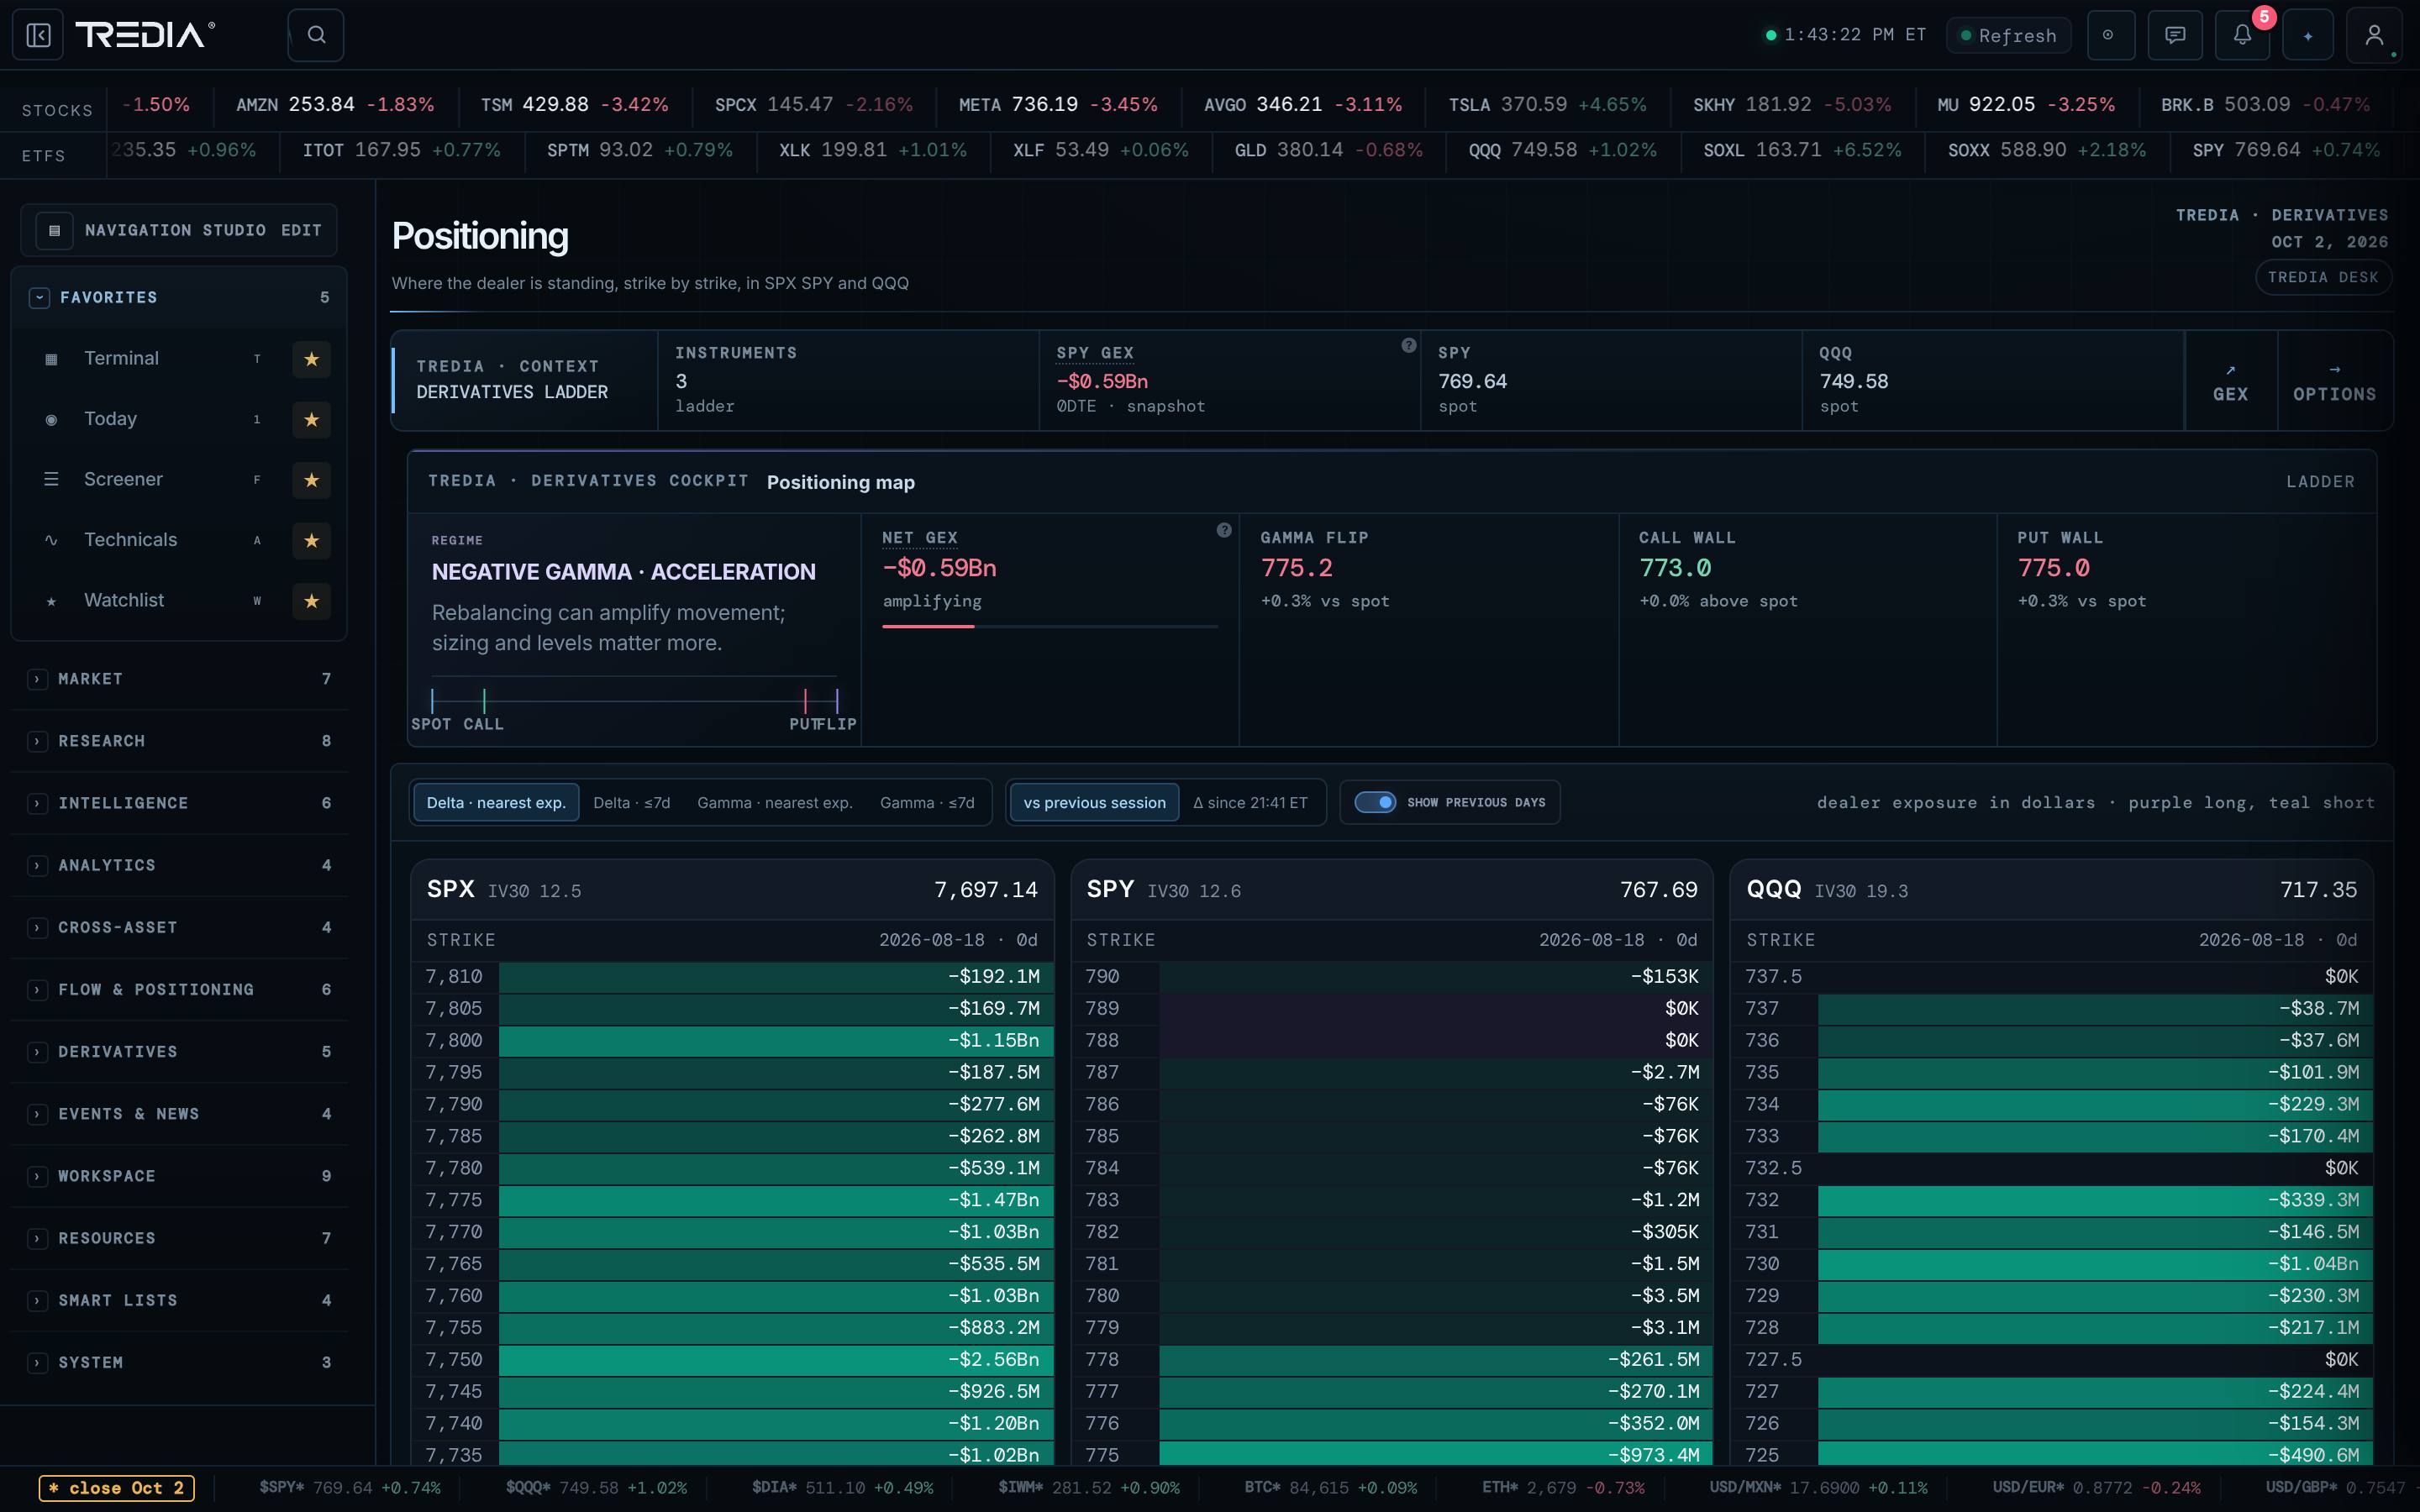Select Delta ≤7d mode
The image size is (2420, 1512).
click(631, 802)
